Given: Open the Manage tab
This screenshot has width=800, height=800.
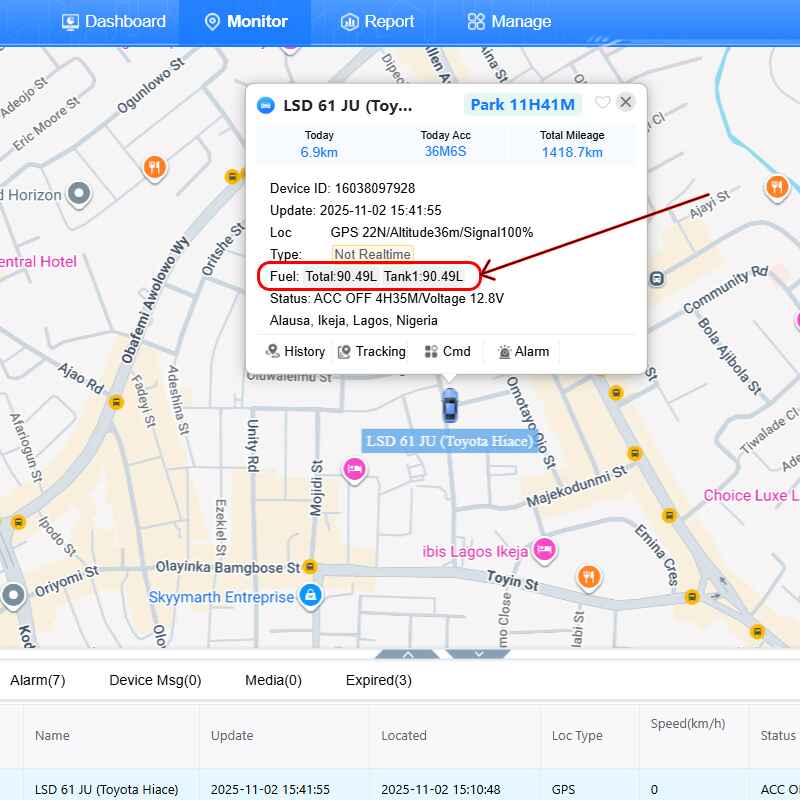Looking at the screenshot, I should click(509, 21).
